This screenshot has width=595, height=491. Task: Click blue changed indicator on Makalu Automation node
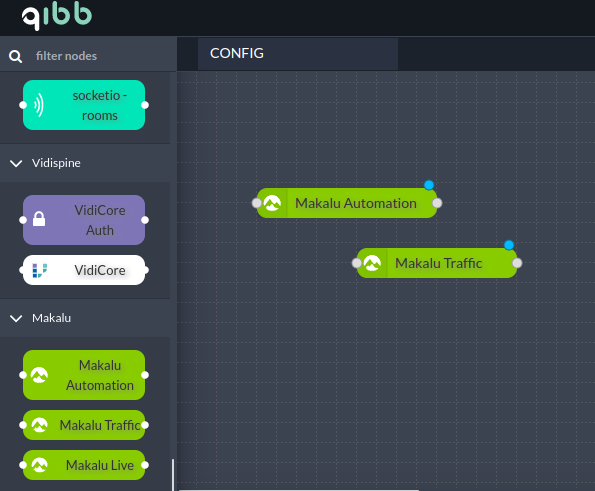click(429, 185)
